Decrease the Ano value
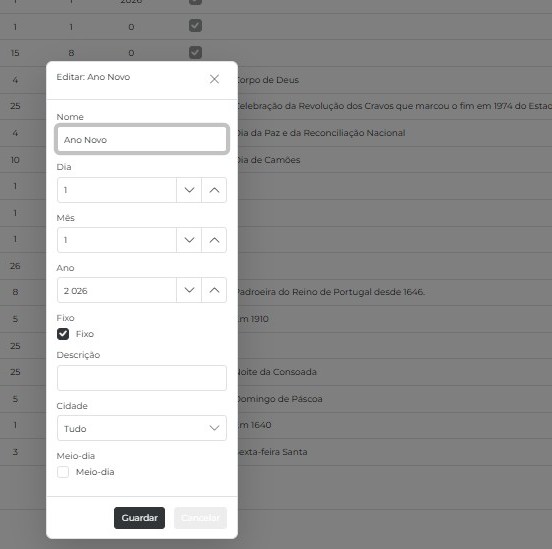552x549 pixels. (x=189, y=290)
